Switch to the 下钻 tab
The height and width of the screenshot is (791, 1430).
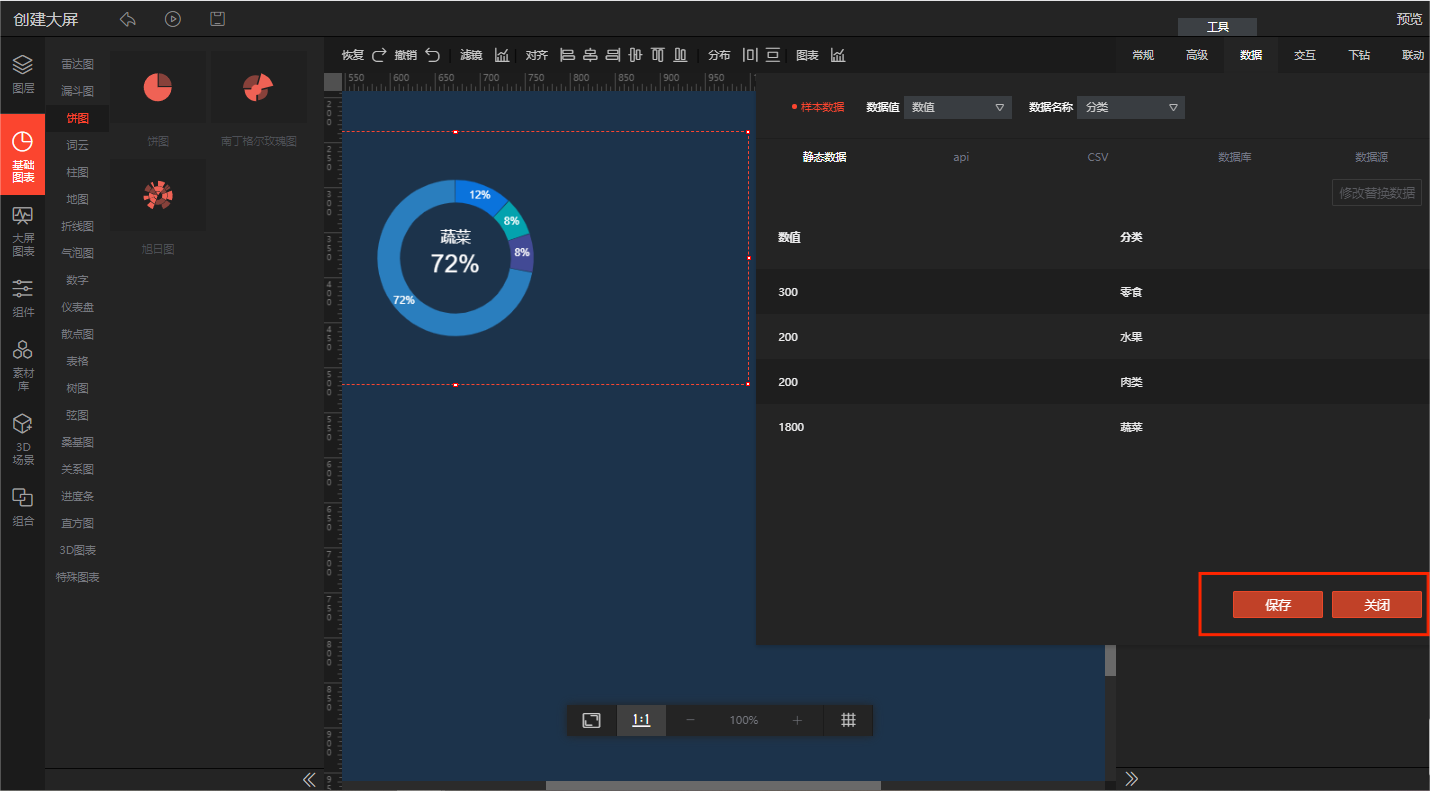(1359, 55)
